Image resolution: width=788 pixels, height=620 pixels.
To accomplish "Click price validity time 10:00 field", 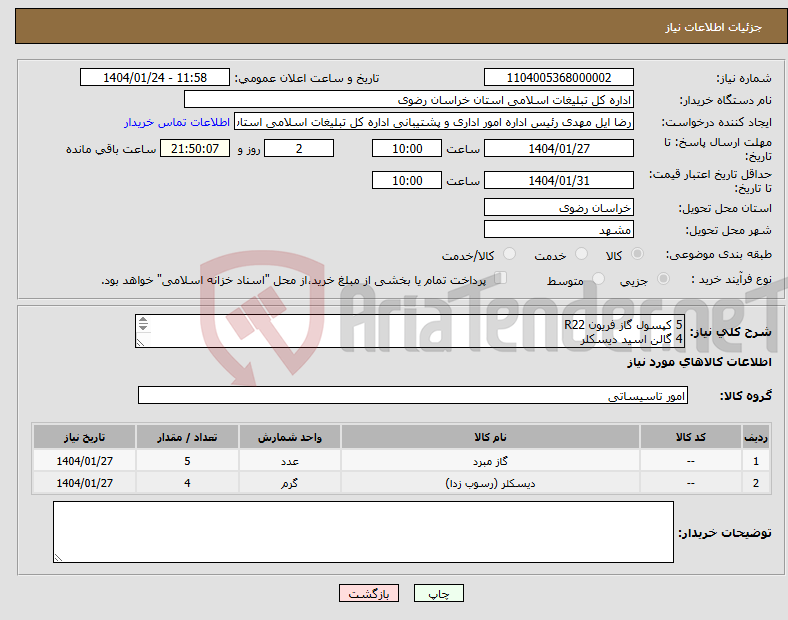I will [407, 180].
